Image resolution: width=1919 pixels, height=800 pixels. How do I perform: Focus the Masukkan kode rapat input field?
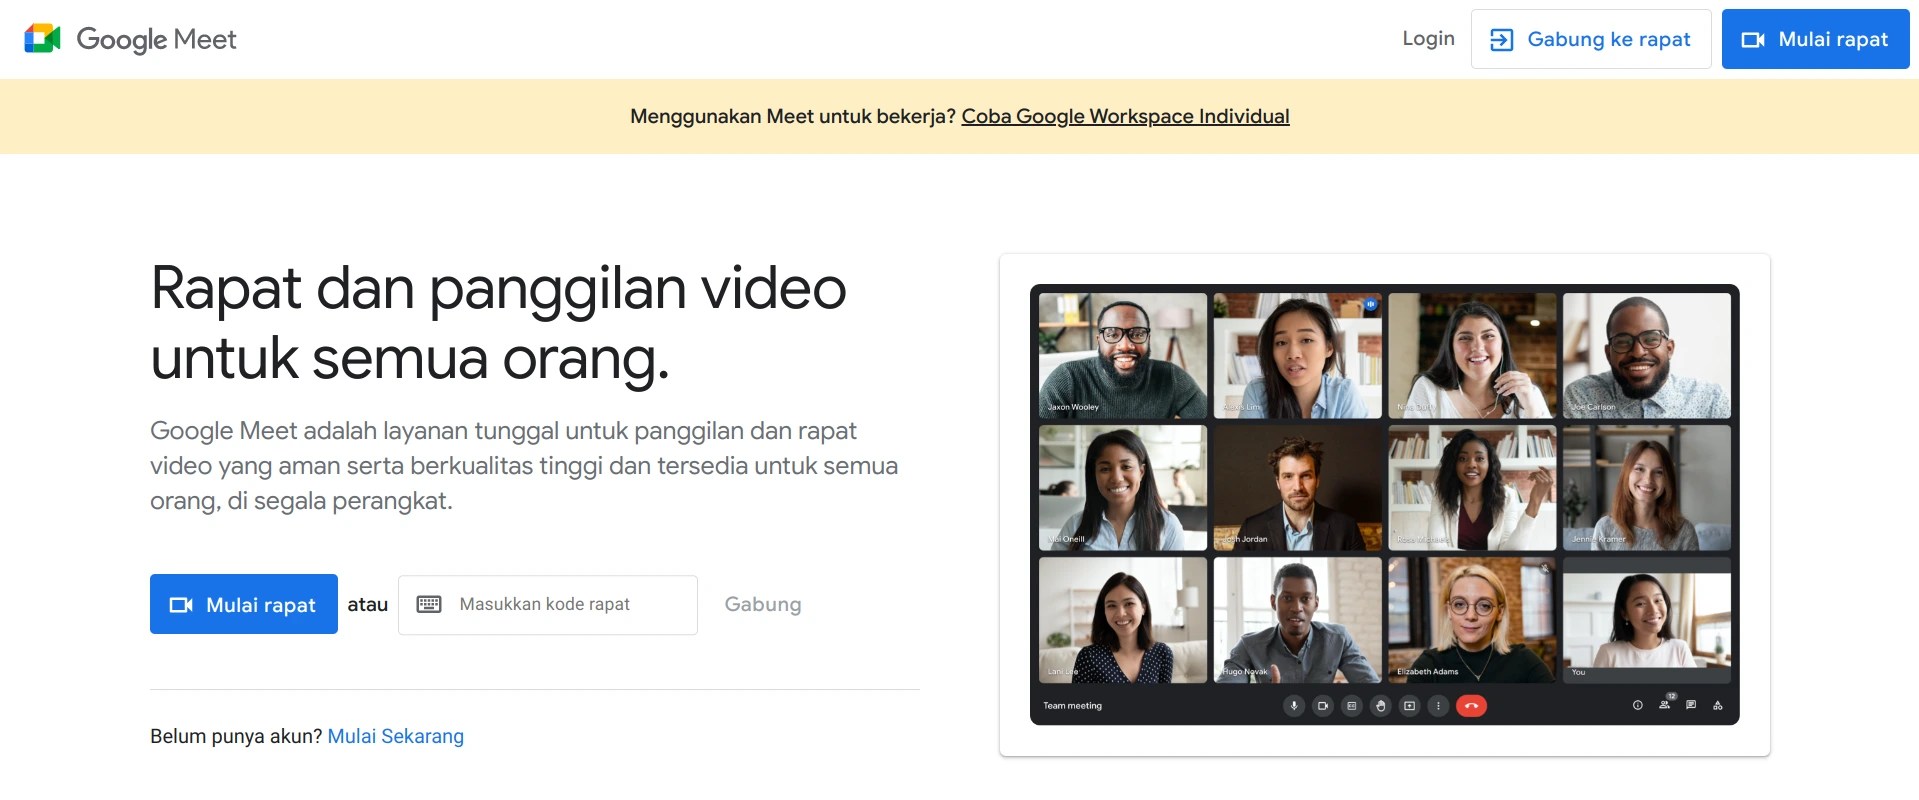click(548, 604)
